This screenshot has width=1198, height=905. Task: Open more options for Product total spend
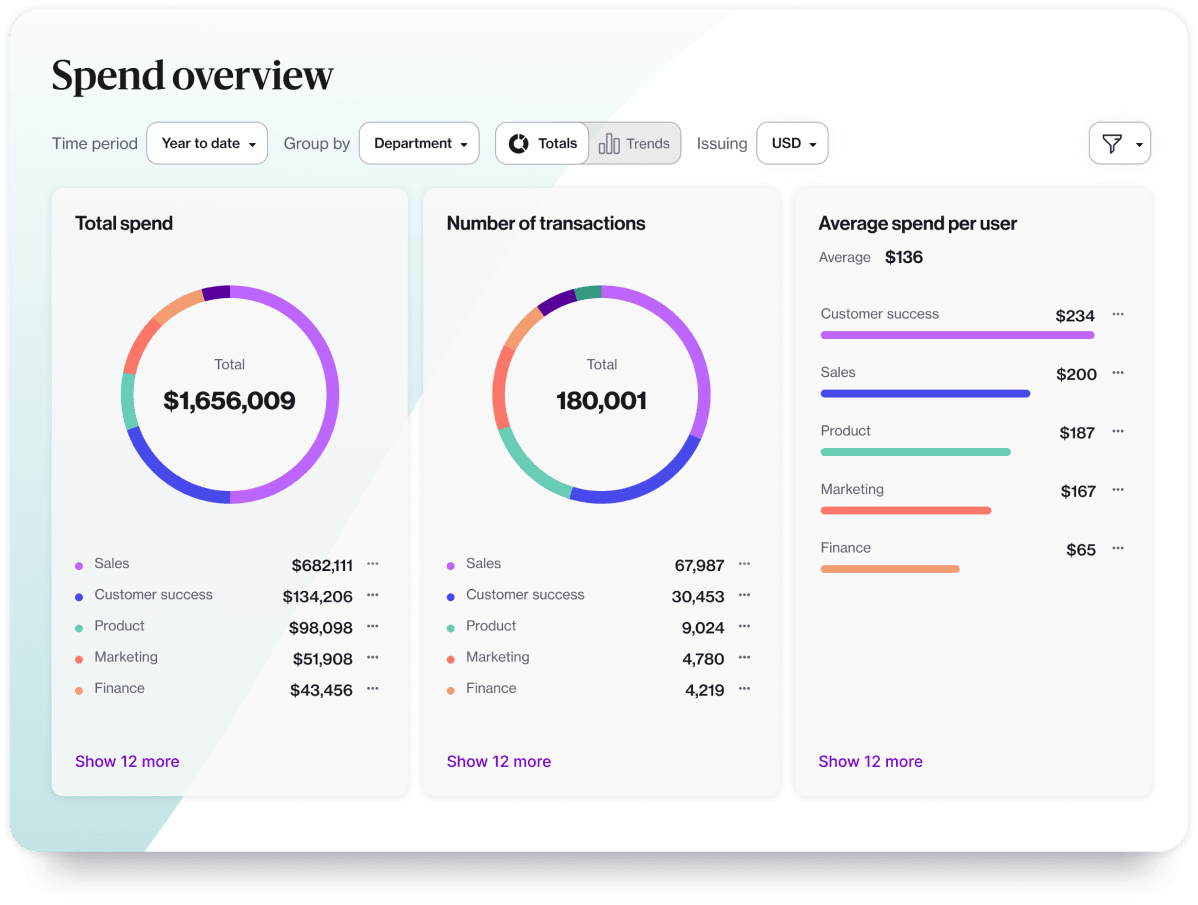[x=373, y=626]
